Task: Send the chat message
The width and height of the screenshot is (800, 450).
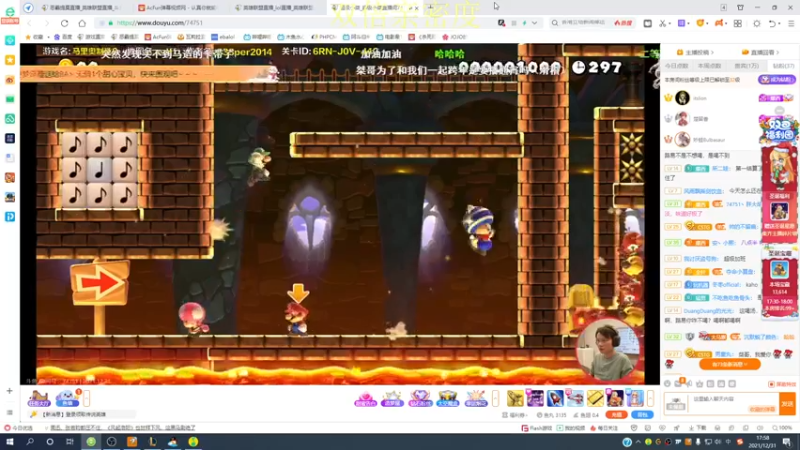Action: [x=788, y=404]
